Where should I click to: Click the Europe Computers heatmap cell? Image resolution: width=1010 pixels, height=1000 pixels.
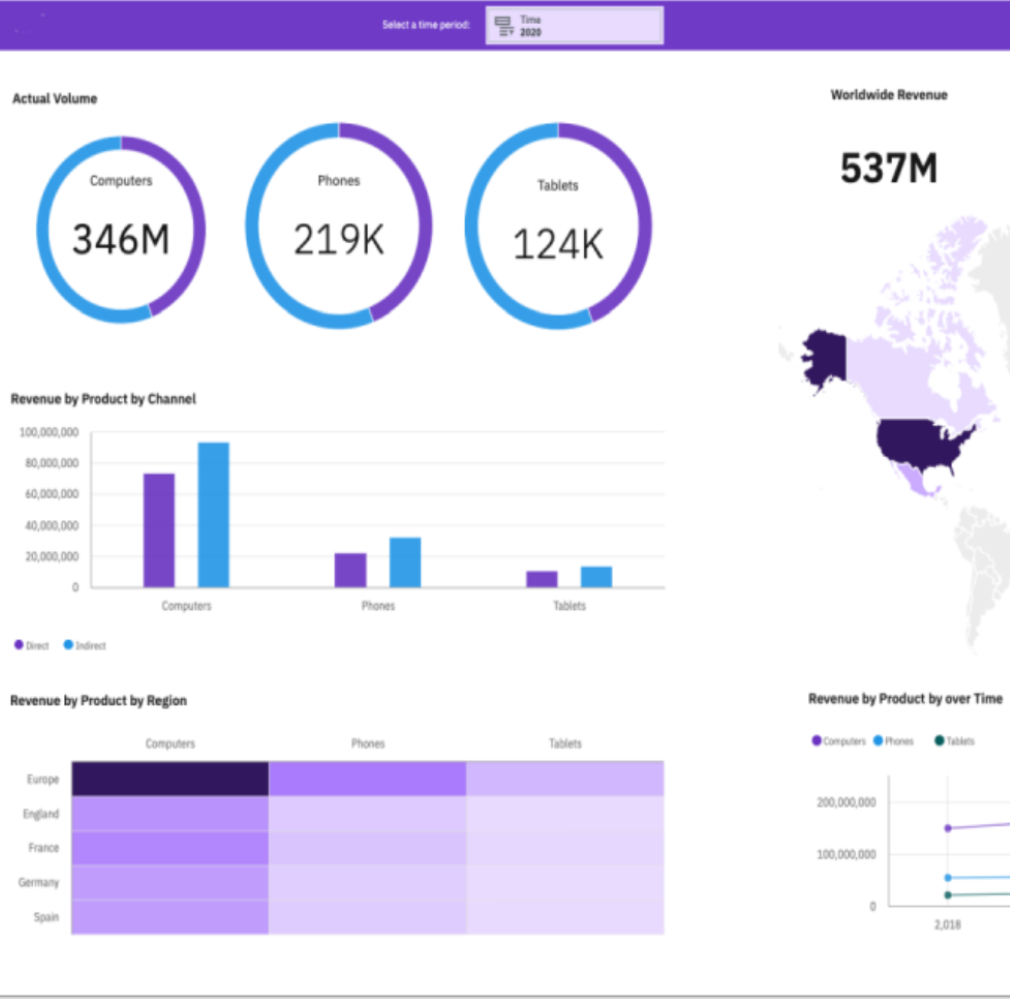170,778
